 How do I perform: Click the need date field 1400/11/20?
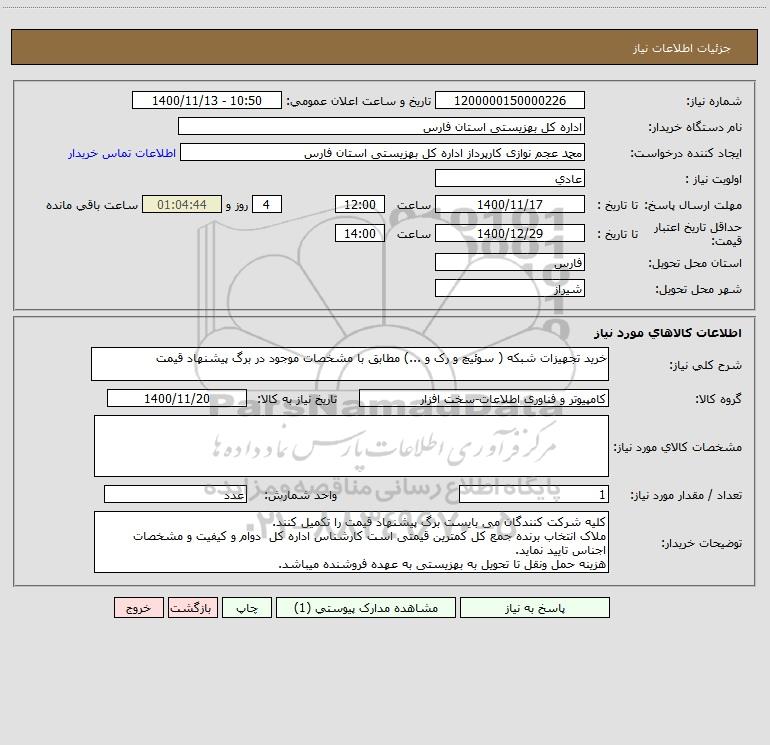click(x=177, y=398)
